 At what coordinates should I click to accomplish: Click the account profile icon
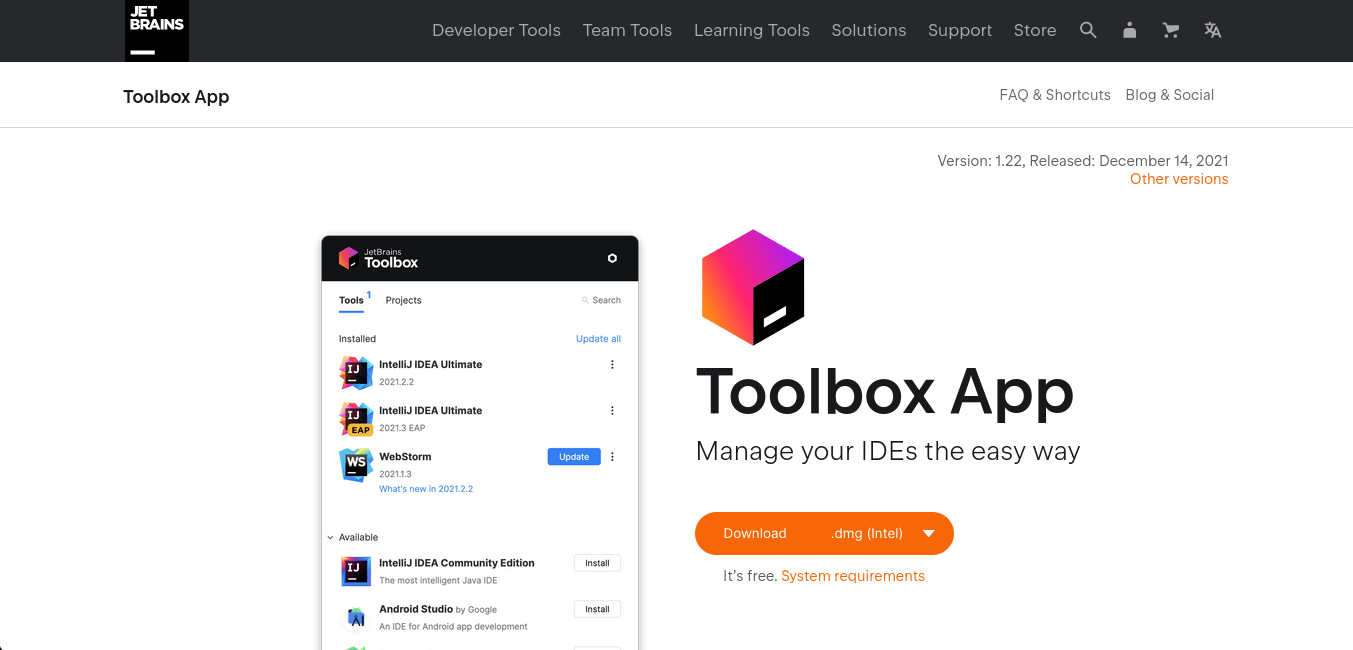point(1129,30)
